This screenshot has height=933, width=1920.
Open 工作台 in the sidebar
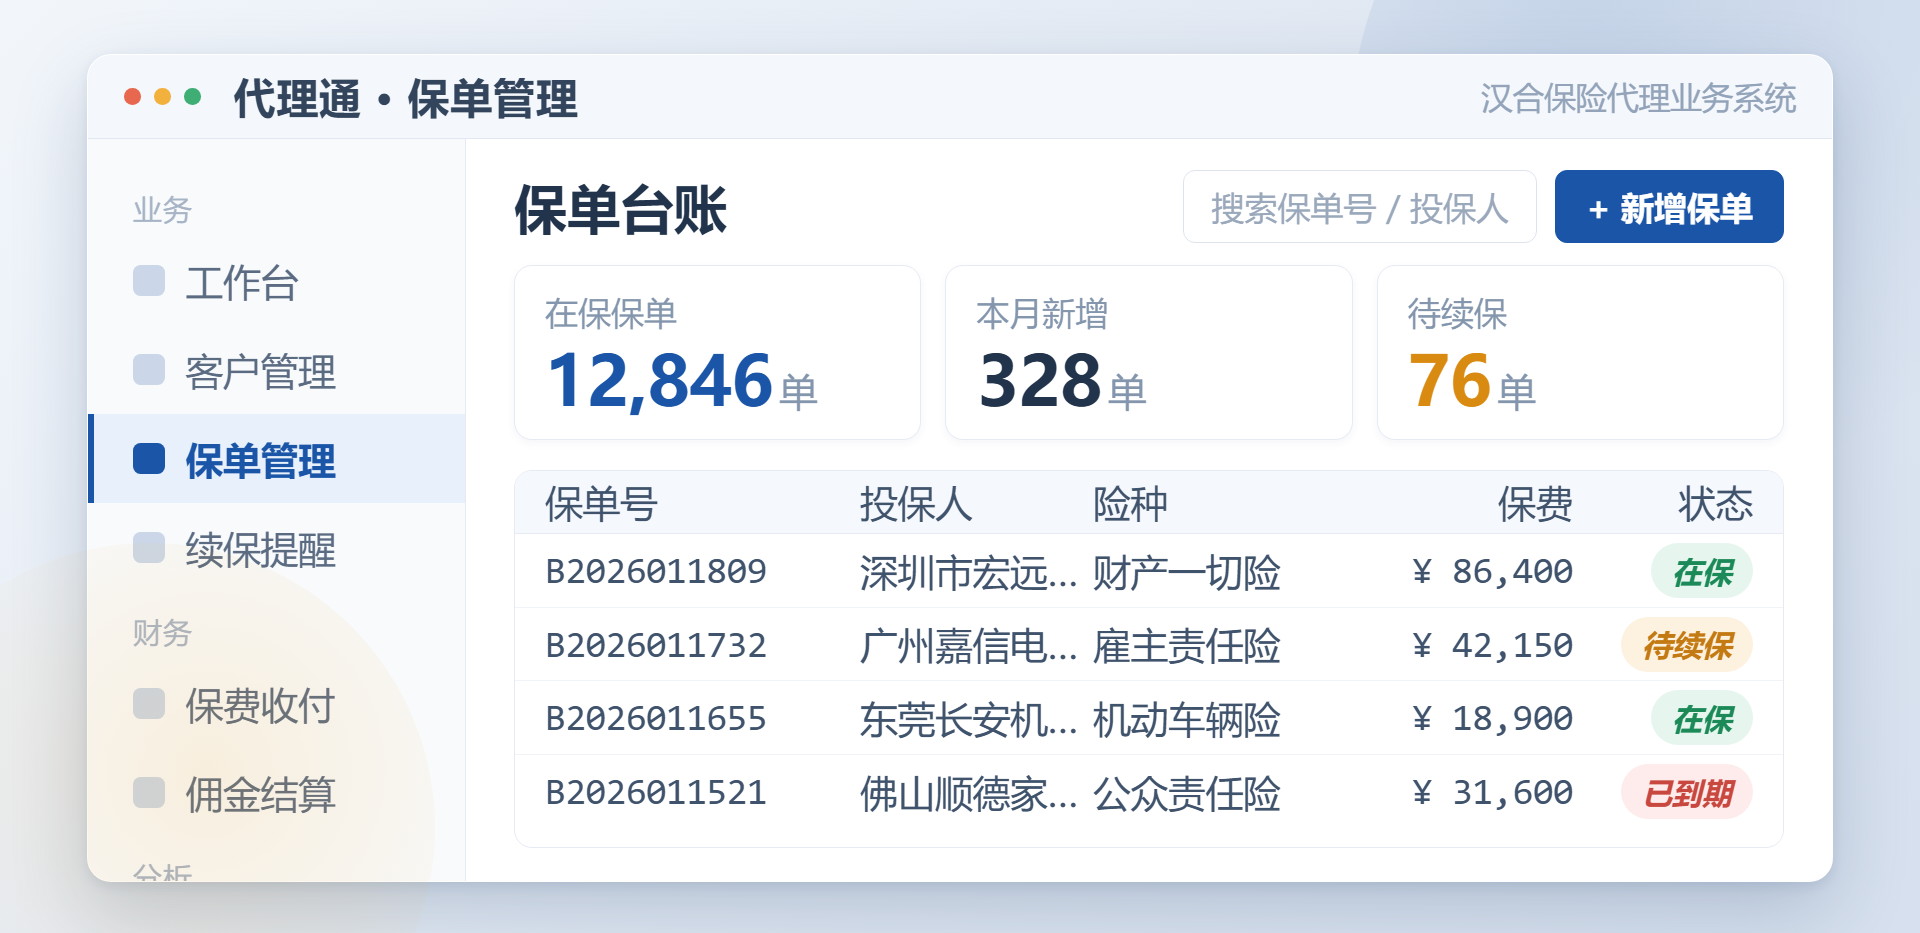(x=277, y=282)
